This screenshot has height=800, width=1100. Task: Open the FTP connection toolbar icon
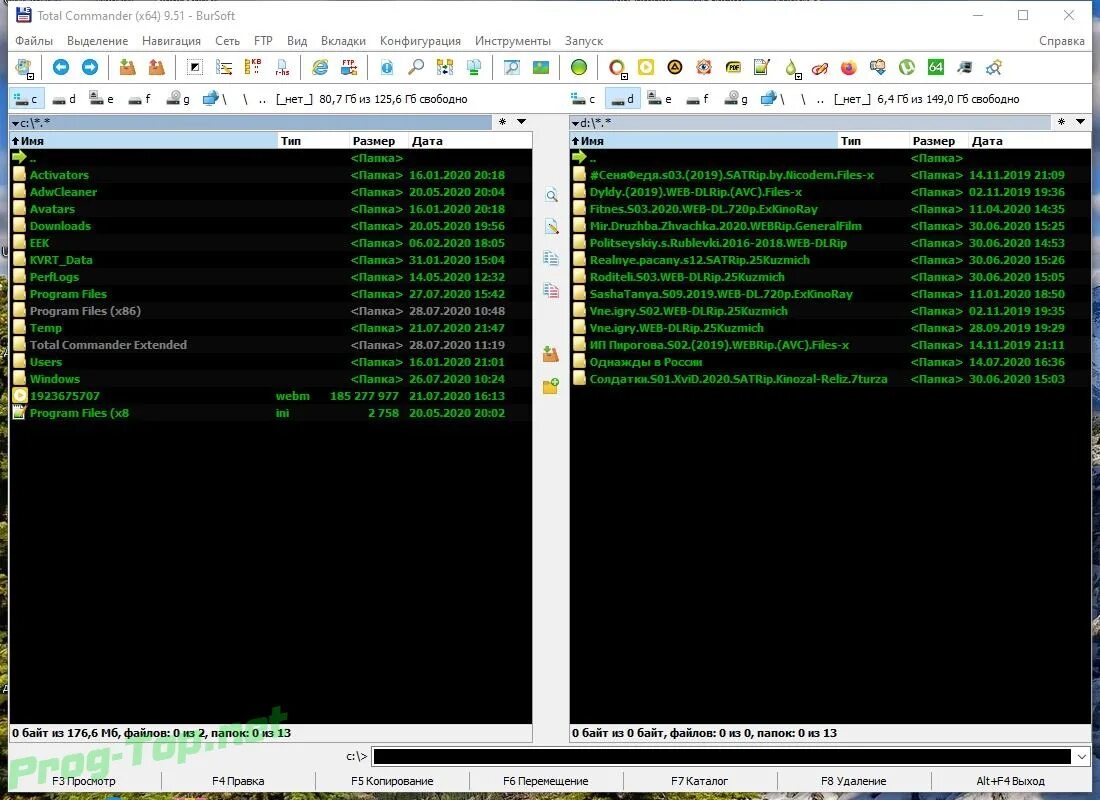pos(349,67)
